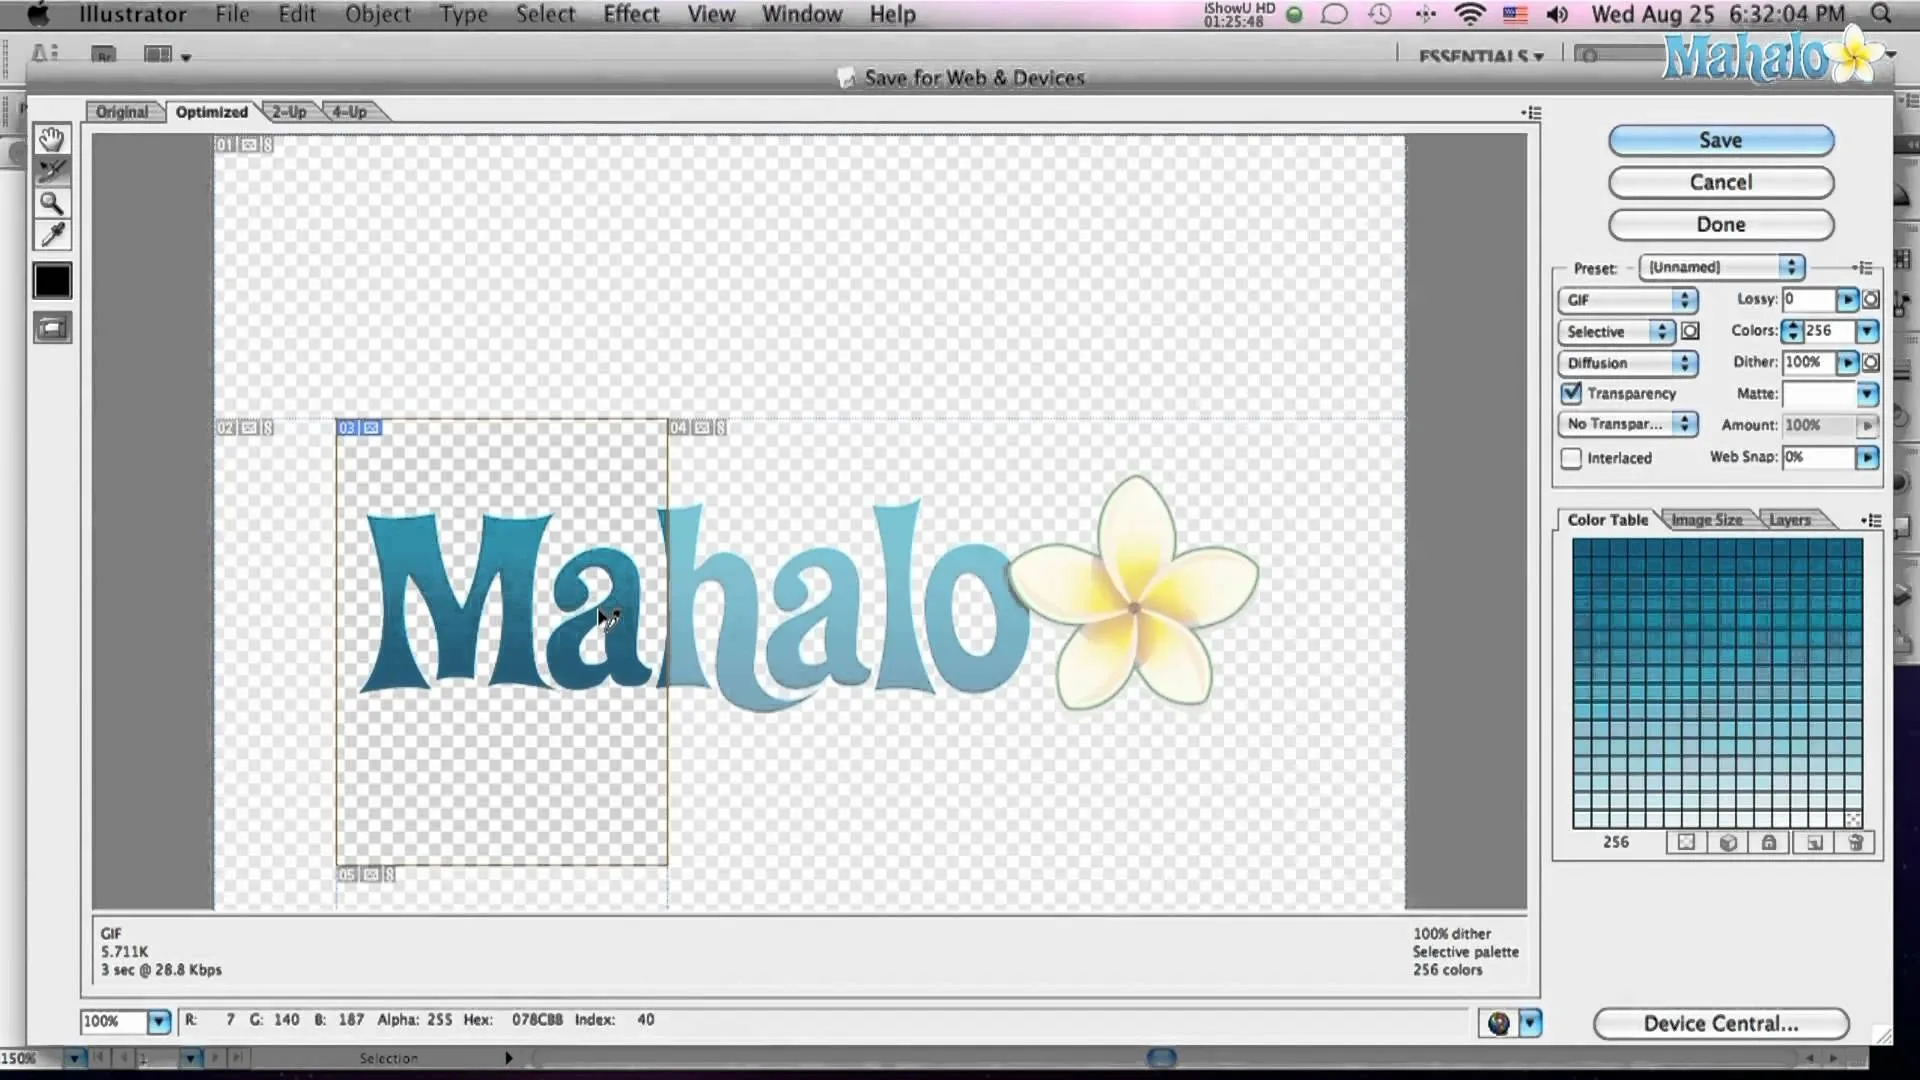Select the Hand tool
This screenshot has width=1920, height=1080.
coord(52,138)
